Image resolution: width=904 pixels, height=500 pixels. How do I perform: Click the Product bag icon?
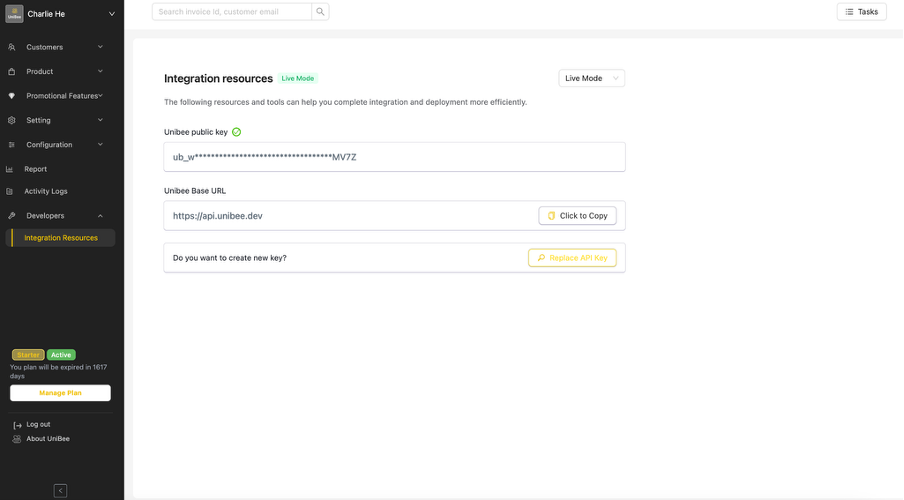(12, 72)
